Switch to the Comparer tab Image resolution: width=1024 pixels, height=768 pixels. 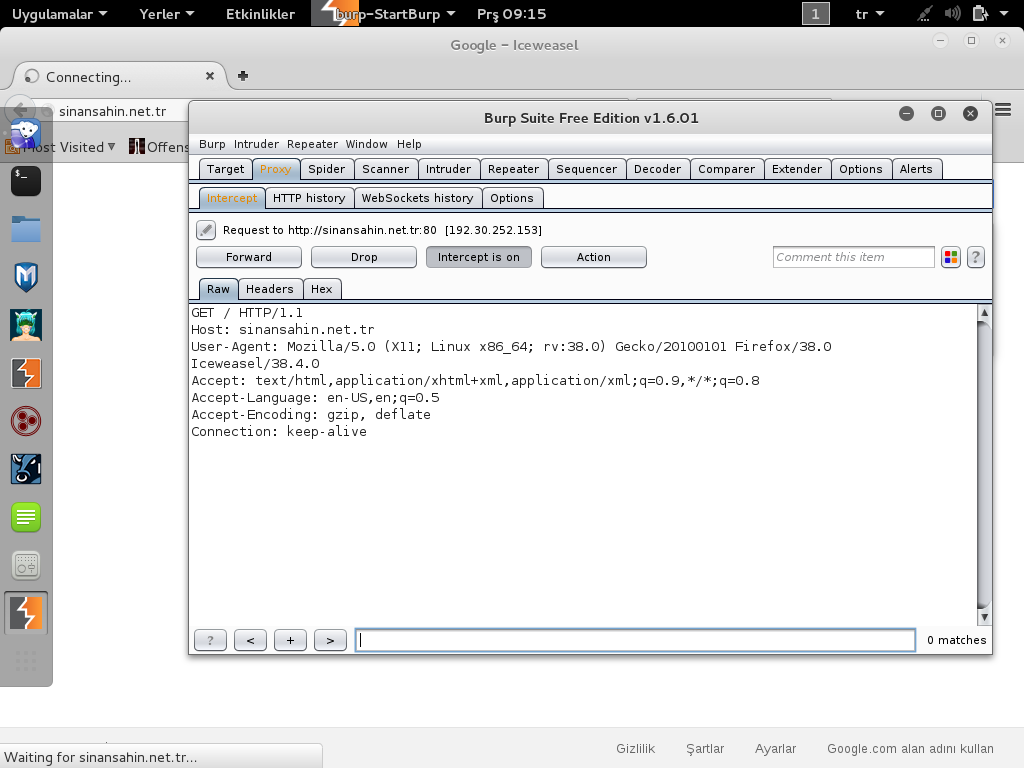click(726, 169)
